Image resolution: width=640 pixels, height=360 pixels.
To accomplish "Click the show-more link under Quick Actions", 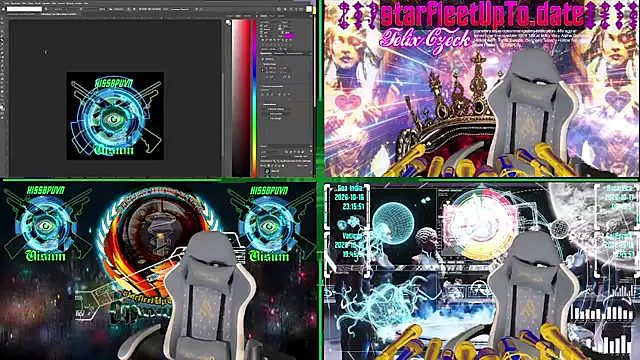I will tap(276, 118).
